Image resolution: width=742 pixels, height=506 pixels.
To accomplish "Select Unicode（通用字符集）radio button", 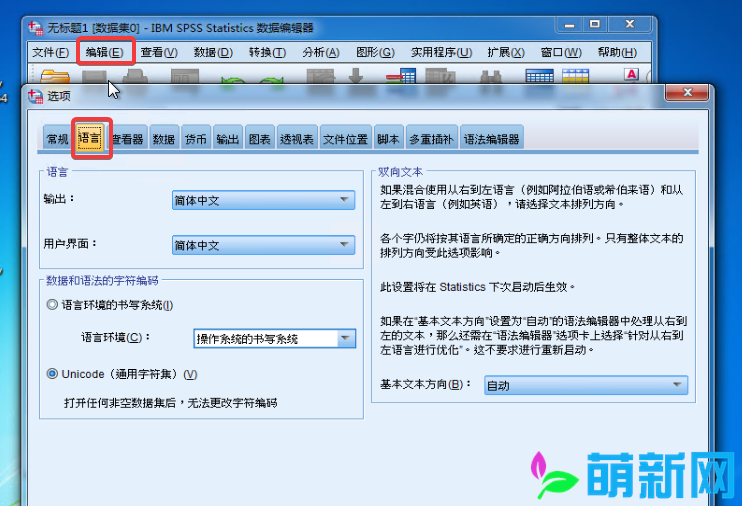I will [52, 374].
